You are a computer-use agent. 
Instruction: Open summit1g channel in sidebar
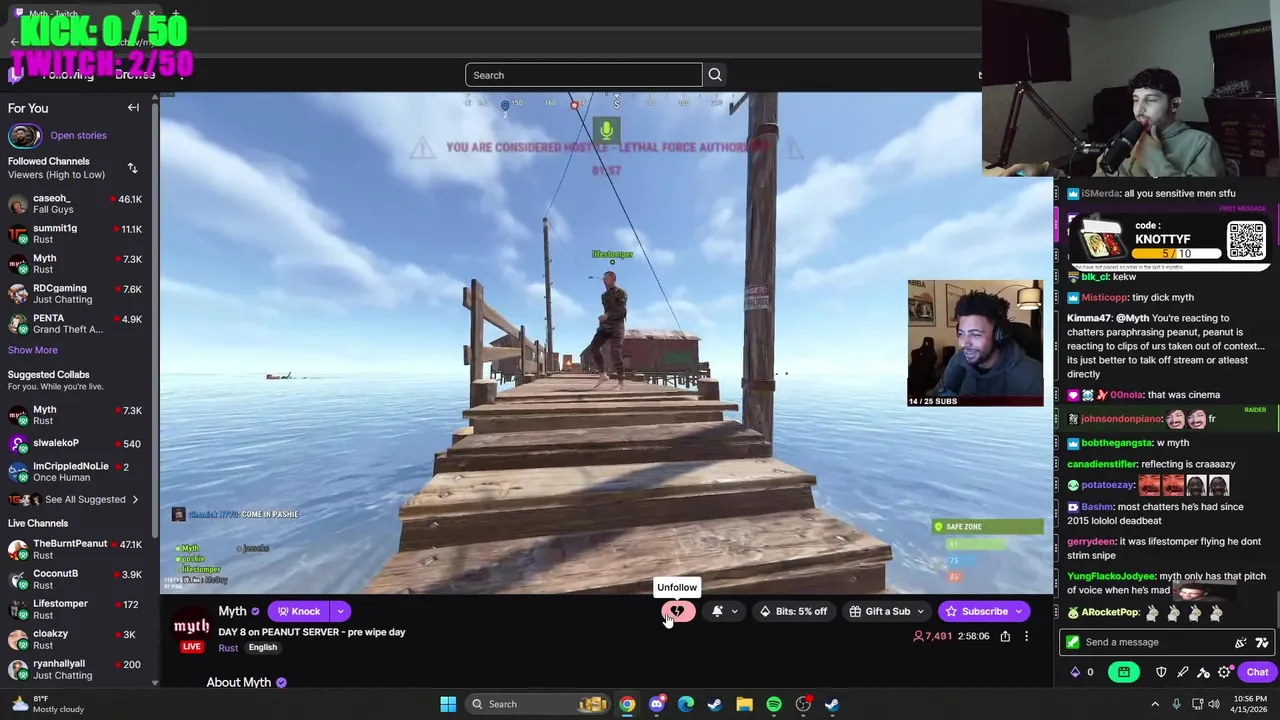point(78,234)
